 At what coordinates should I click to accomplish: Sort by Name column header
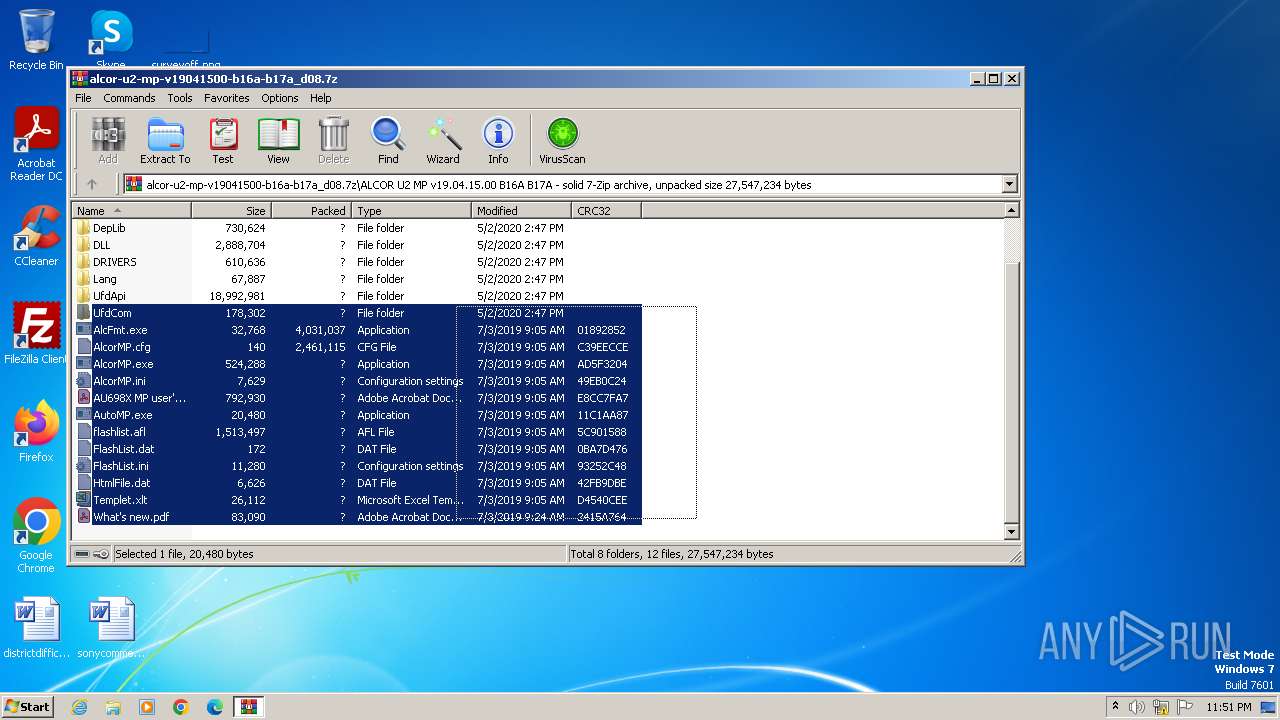(x=132, y=211)
